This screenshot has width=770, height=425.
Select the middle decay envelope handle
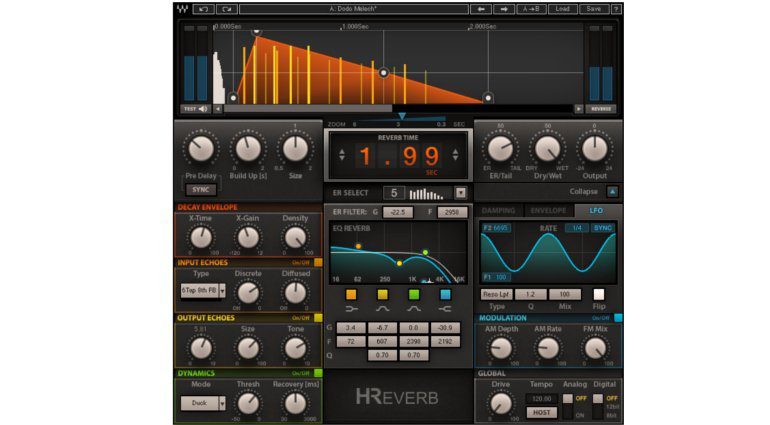(384, 73)
